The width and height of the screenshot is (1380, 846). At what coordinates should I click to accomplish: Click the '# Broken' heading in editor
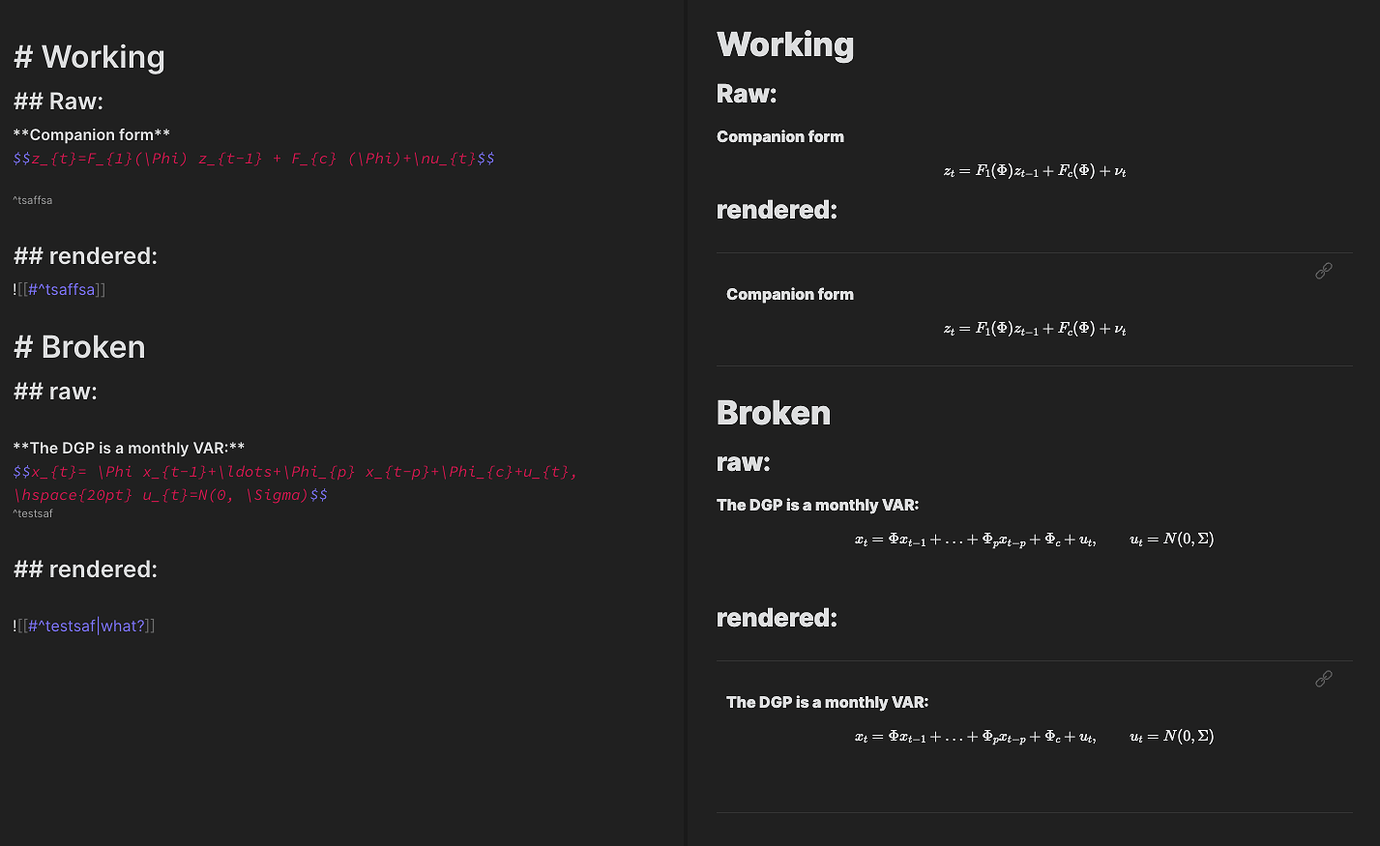click(80, 347)
